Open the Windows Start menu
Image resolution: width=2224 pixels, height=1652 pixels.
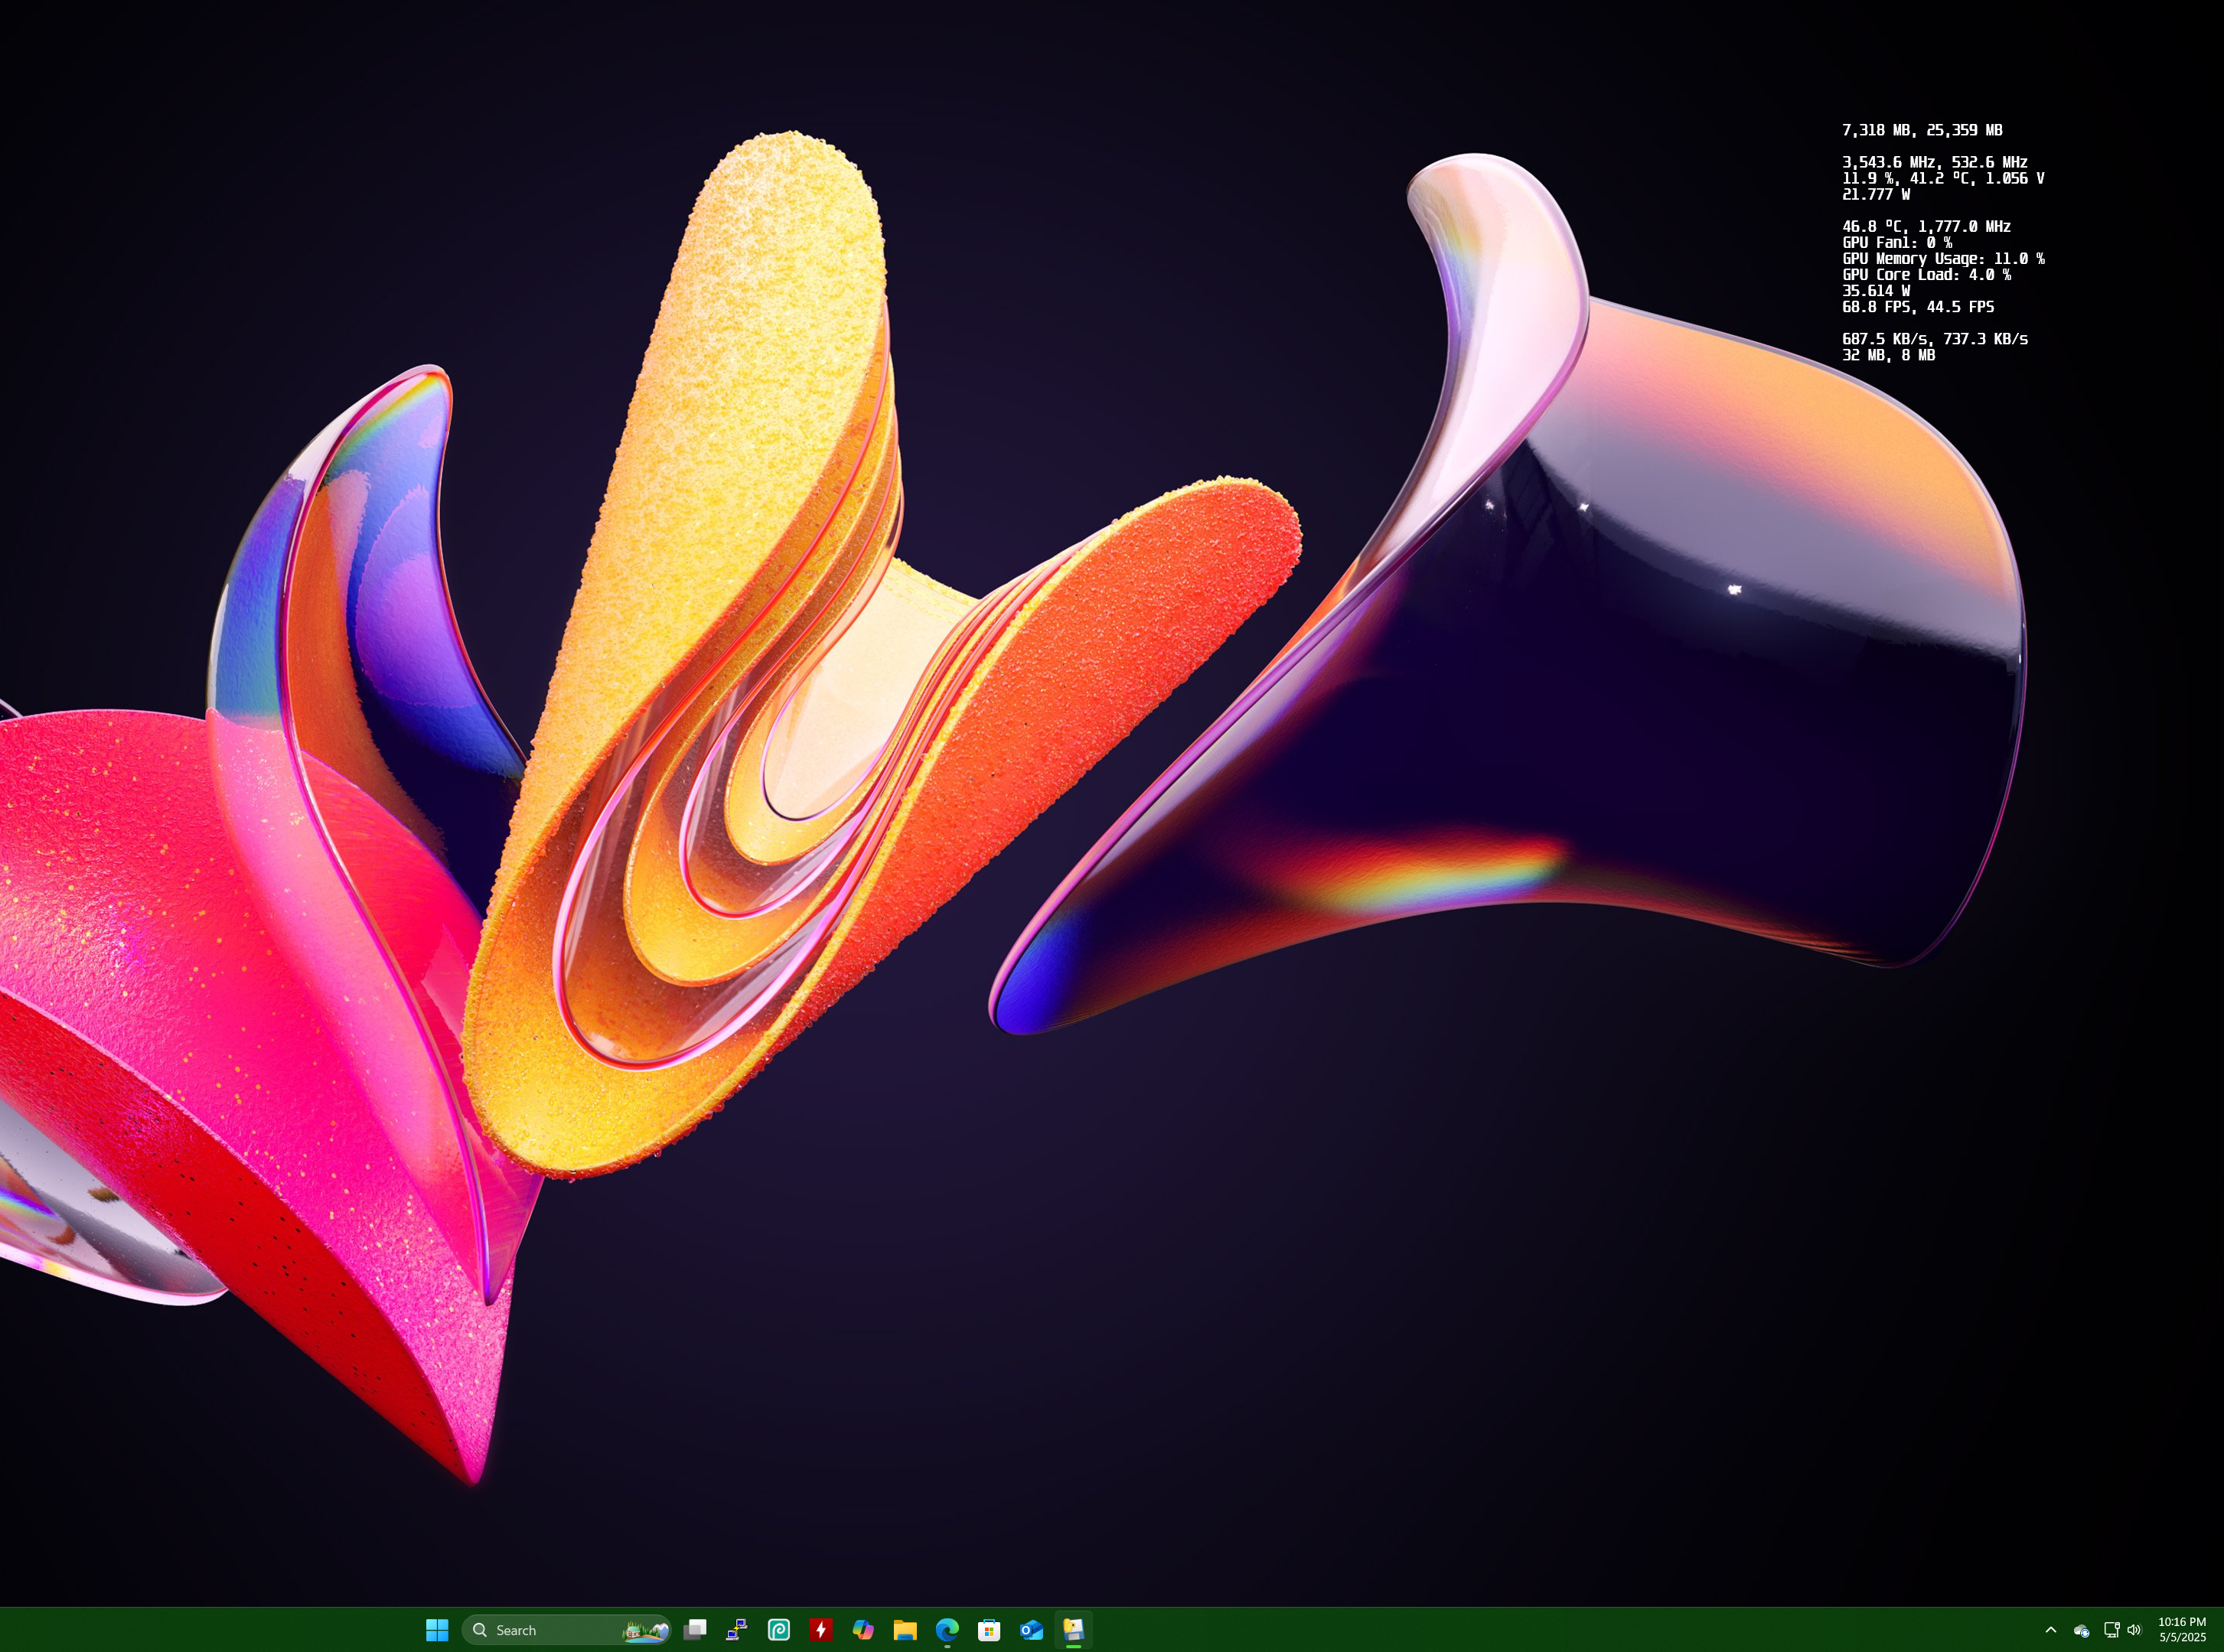(x=437, y=1630)
